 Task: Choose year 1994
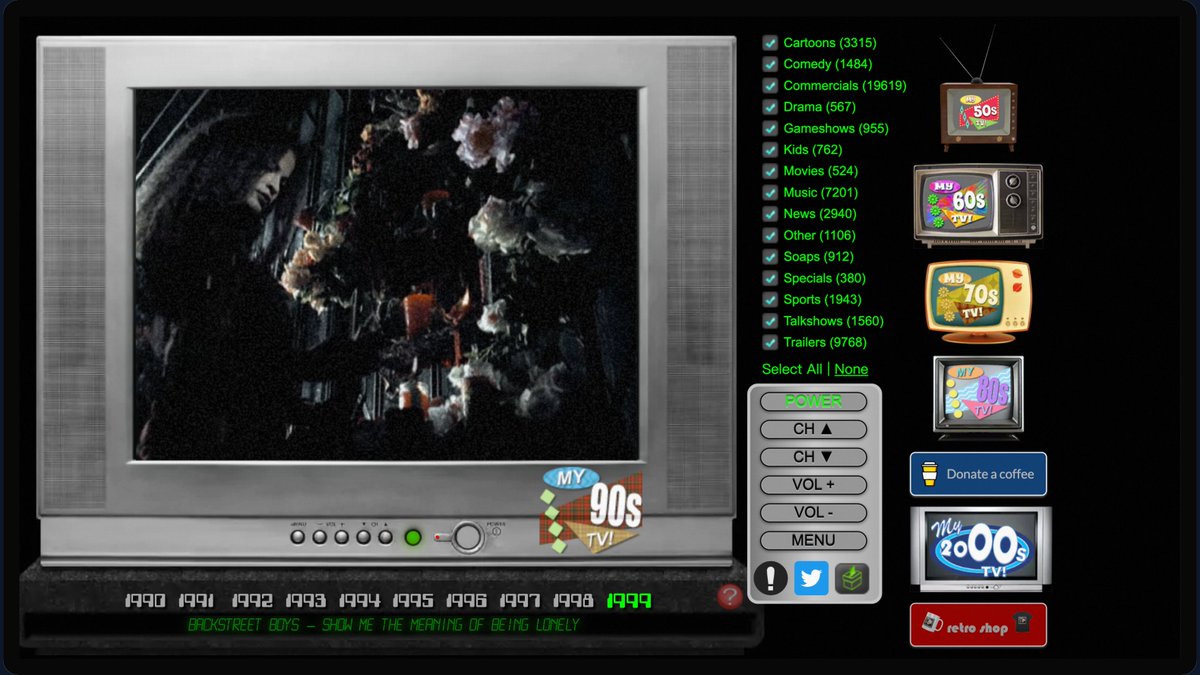point(359,601)
